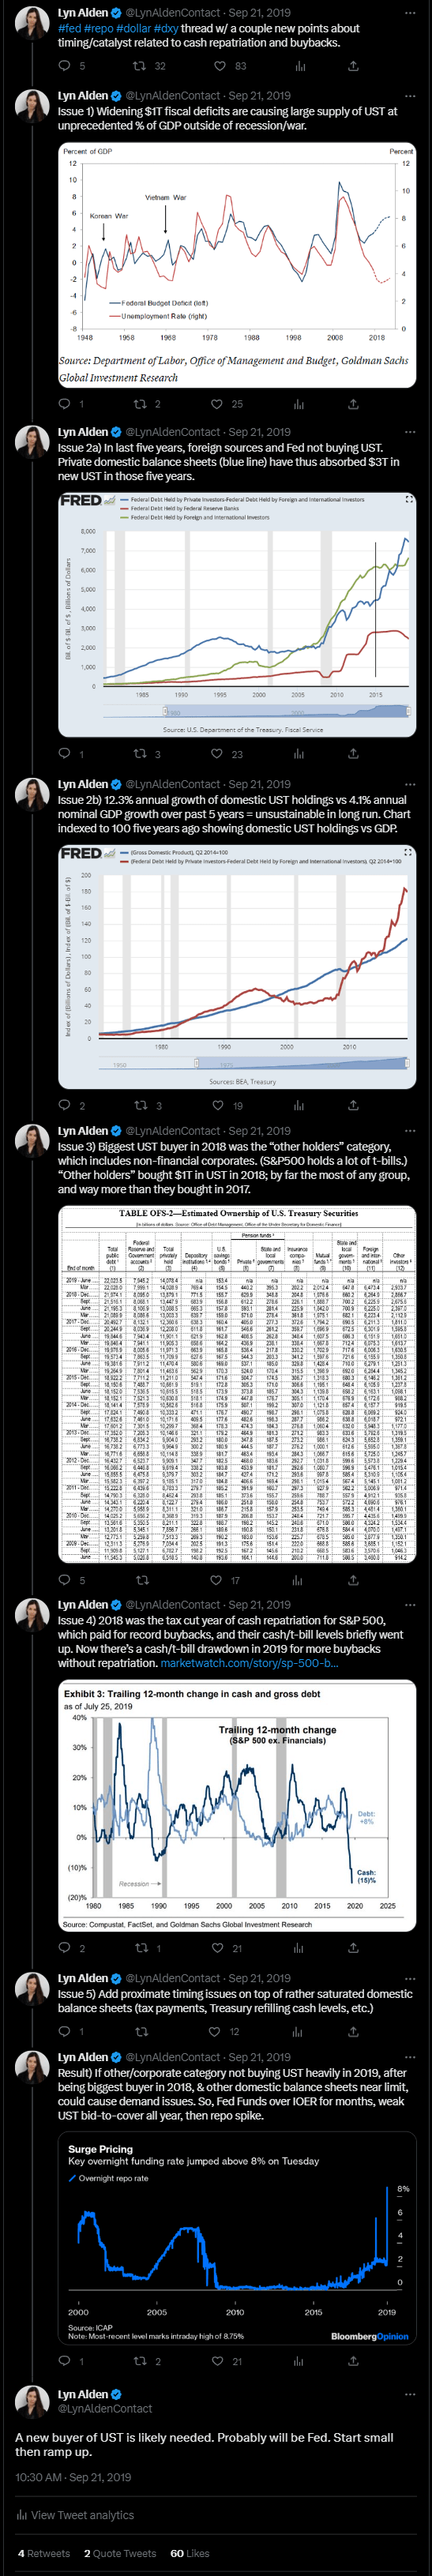Show the 60 Likes list

coord(190,2553)
